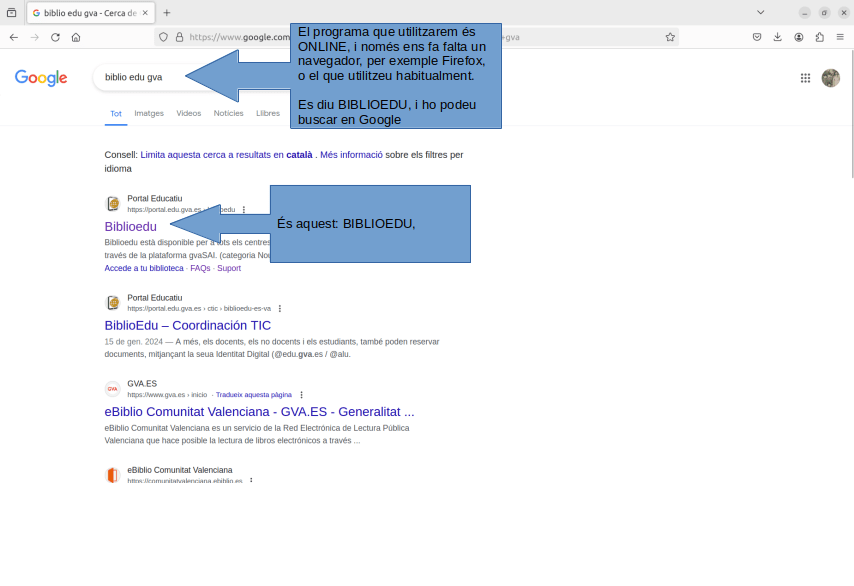Open 'eBiblio Comunitat Valenciana - GVA.ES' result

point(259,412)
